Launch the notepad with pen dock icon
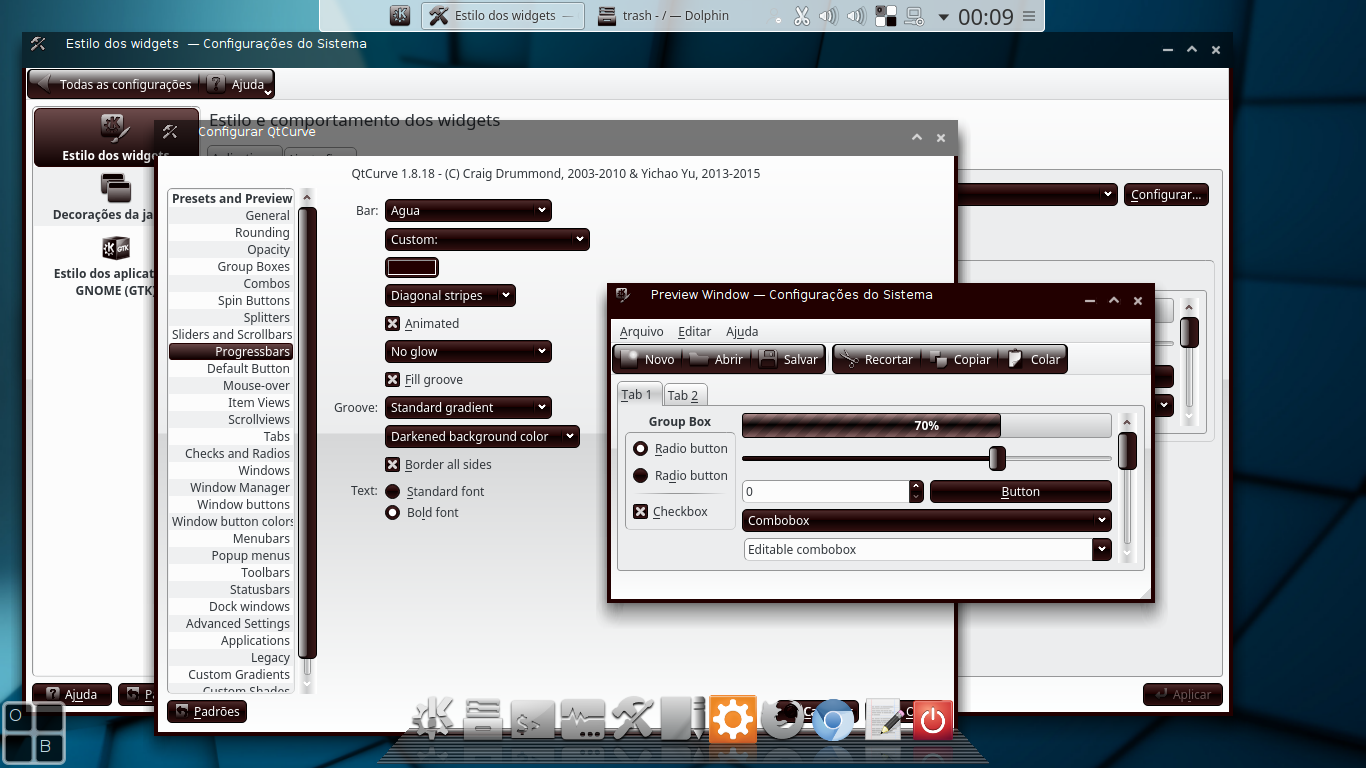The image size is (1366, 768). pos(683,718)
